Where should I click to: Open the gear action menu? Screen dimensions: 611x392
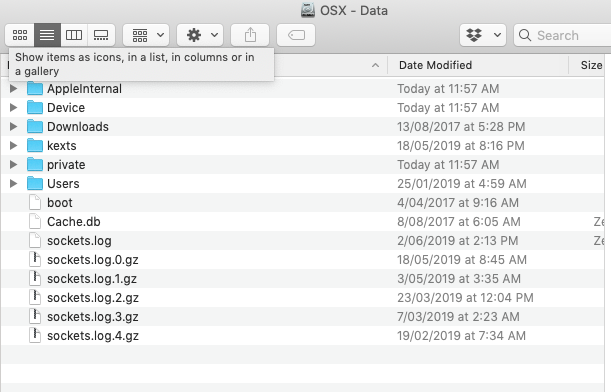[200, 35]
